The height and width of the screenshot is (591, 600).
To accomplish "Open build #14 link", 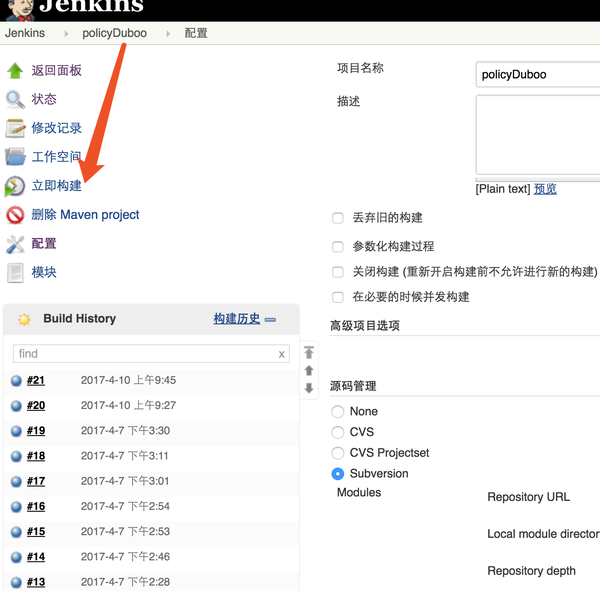I will (36, 557).
